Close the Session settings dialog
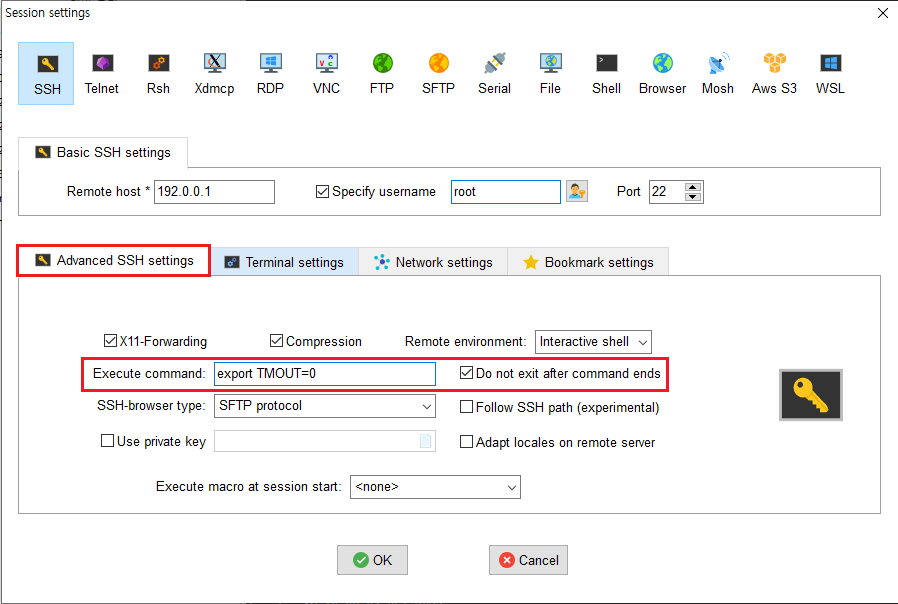898x604 pixels. tap(883, 13)
